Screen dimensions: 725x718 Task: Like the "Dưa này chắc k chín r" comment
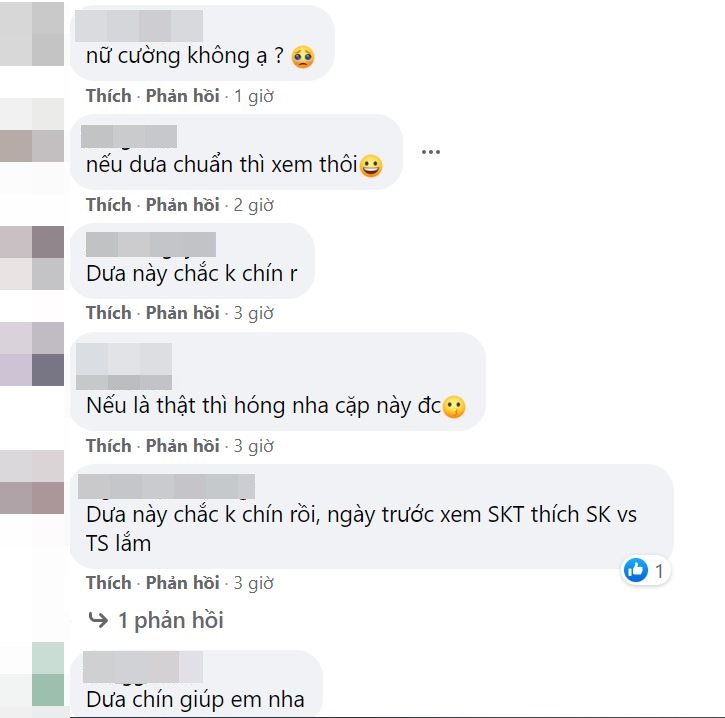(109, 313)
